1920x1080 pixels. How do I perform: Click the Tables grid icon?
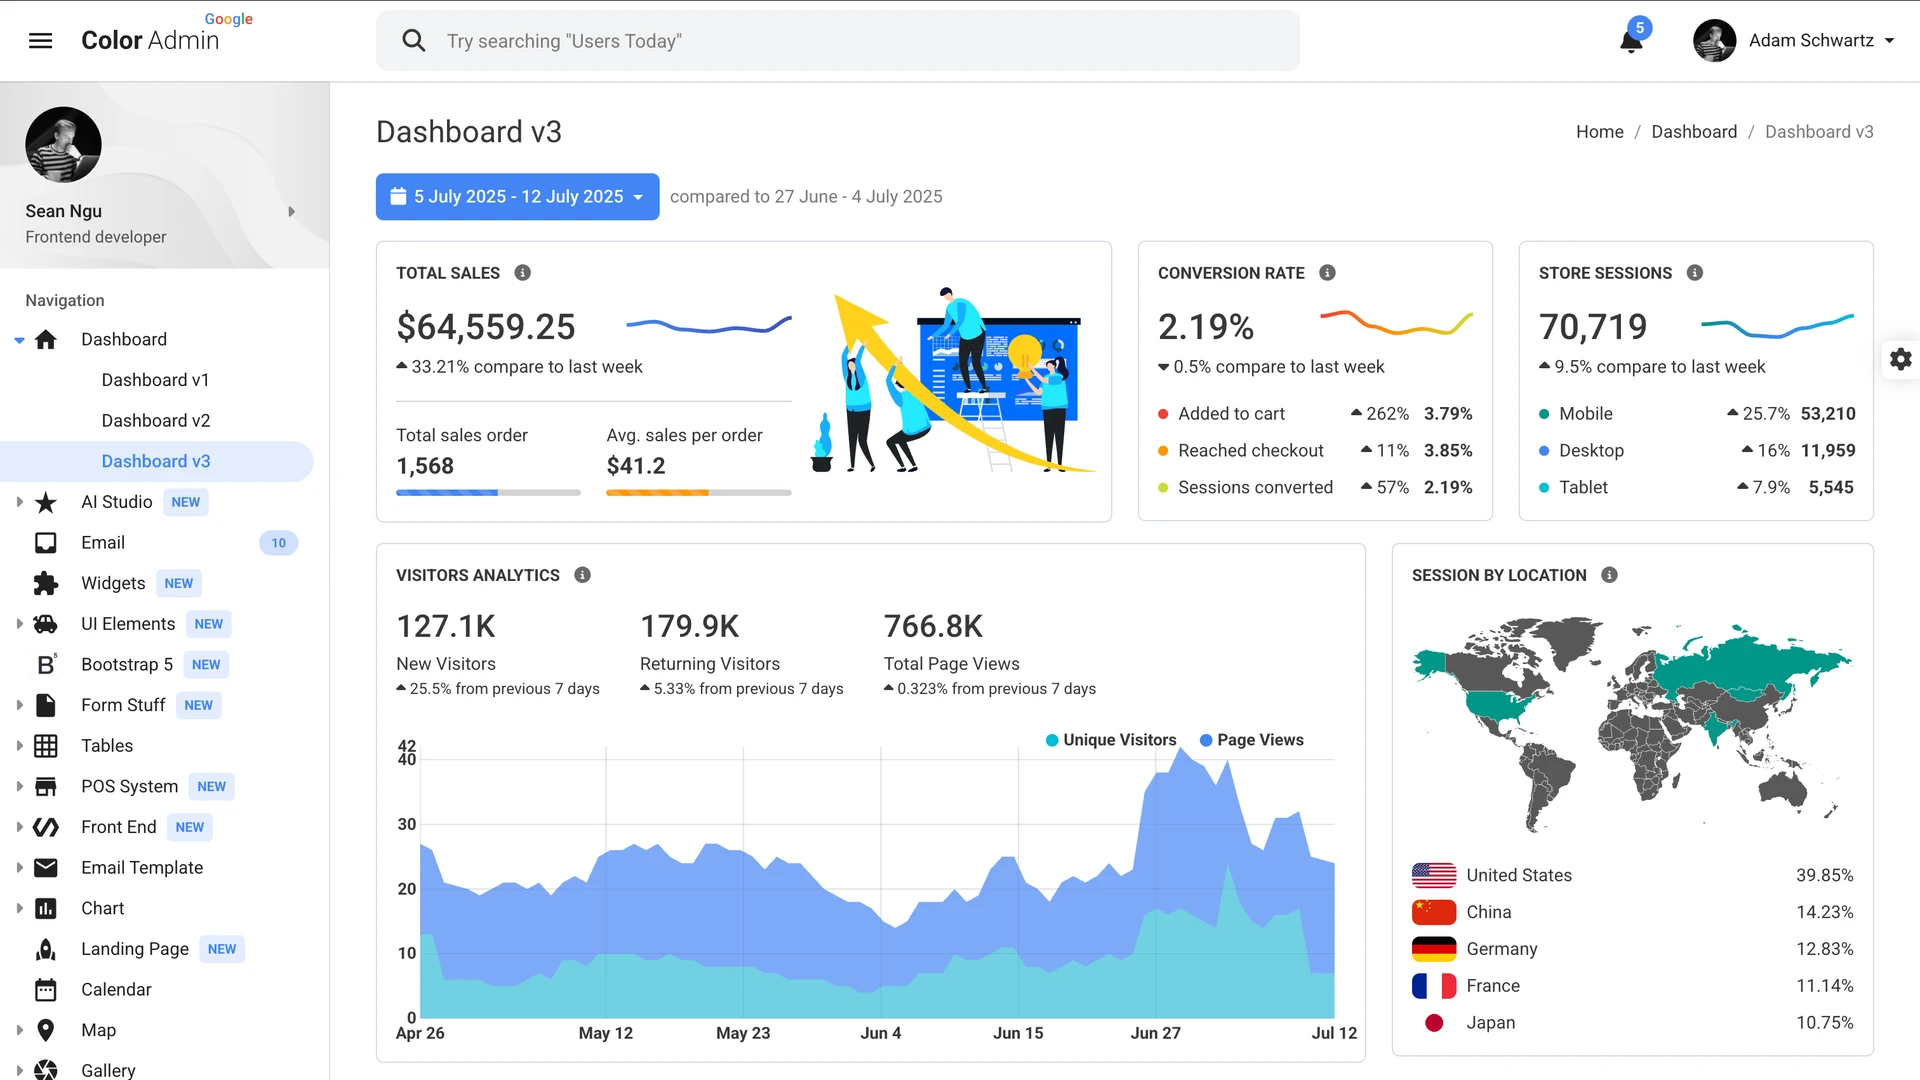point(45,746)
